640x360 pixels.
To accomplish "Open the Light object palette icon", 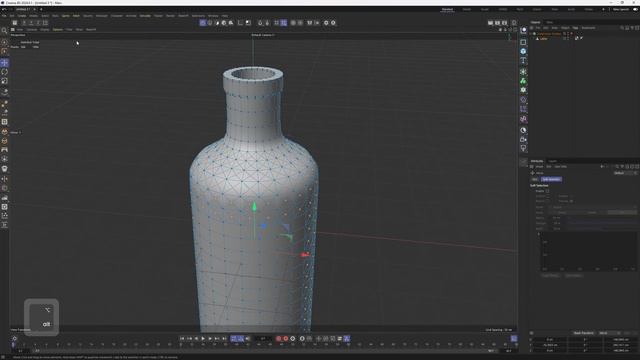I will pyautogui.click(x=523, y=149).
